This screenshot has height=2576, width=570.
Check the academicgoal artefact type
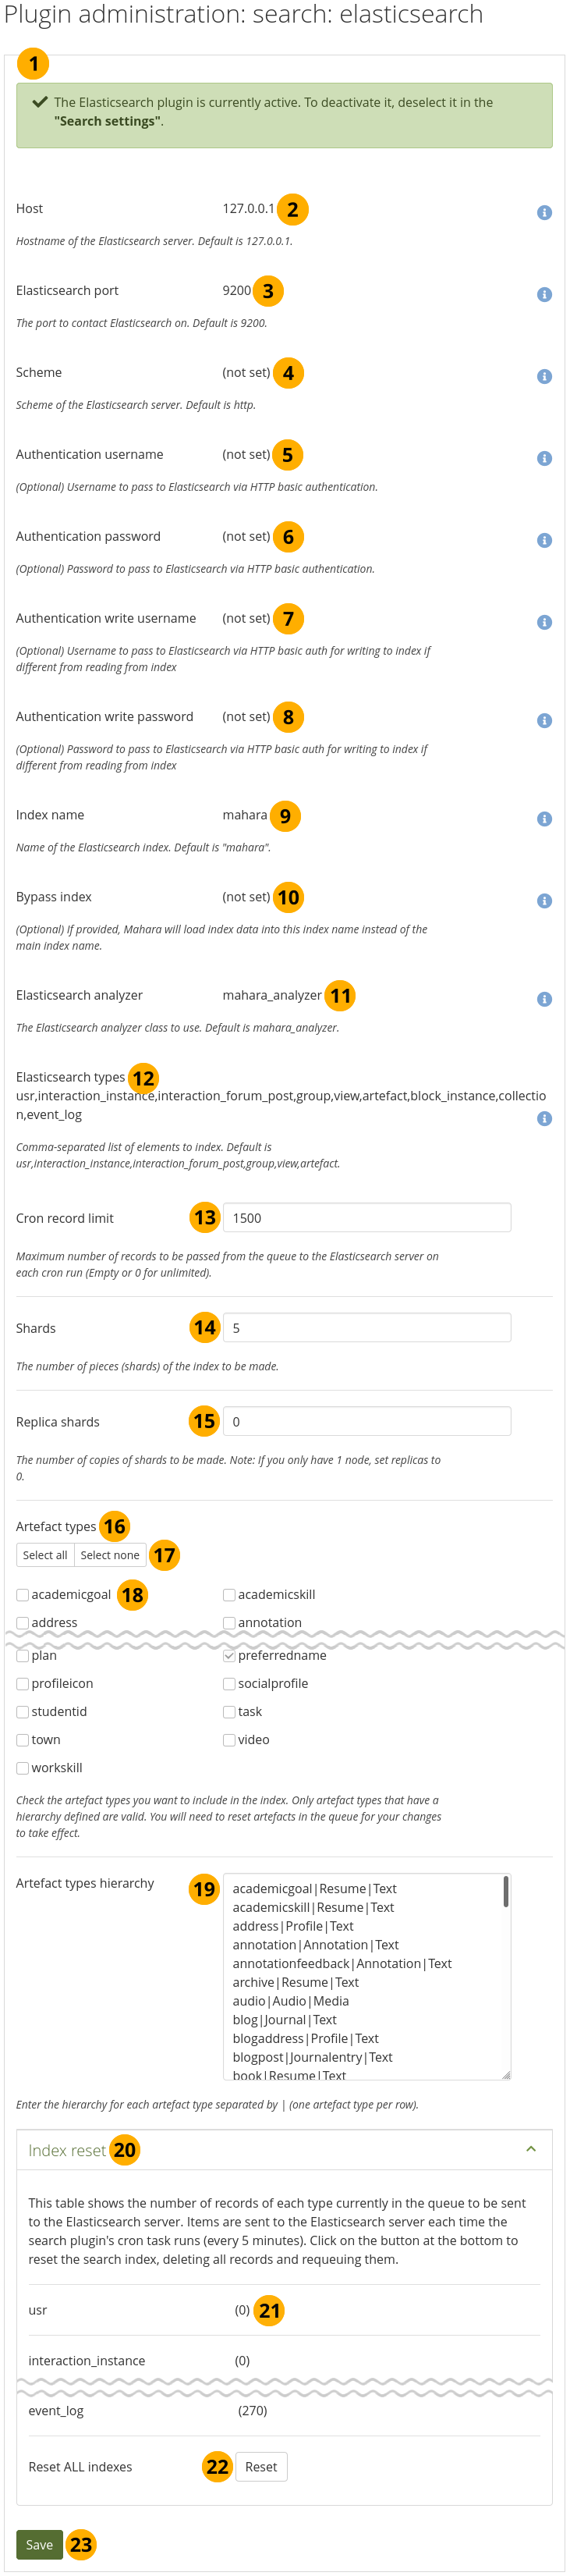tap(23, 1595)
